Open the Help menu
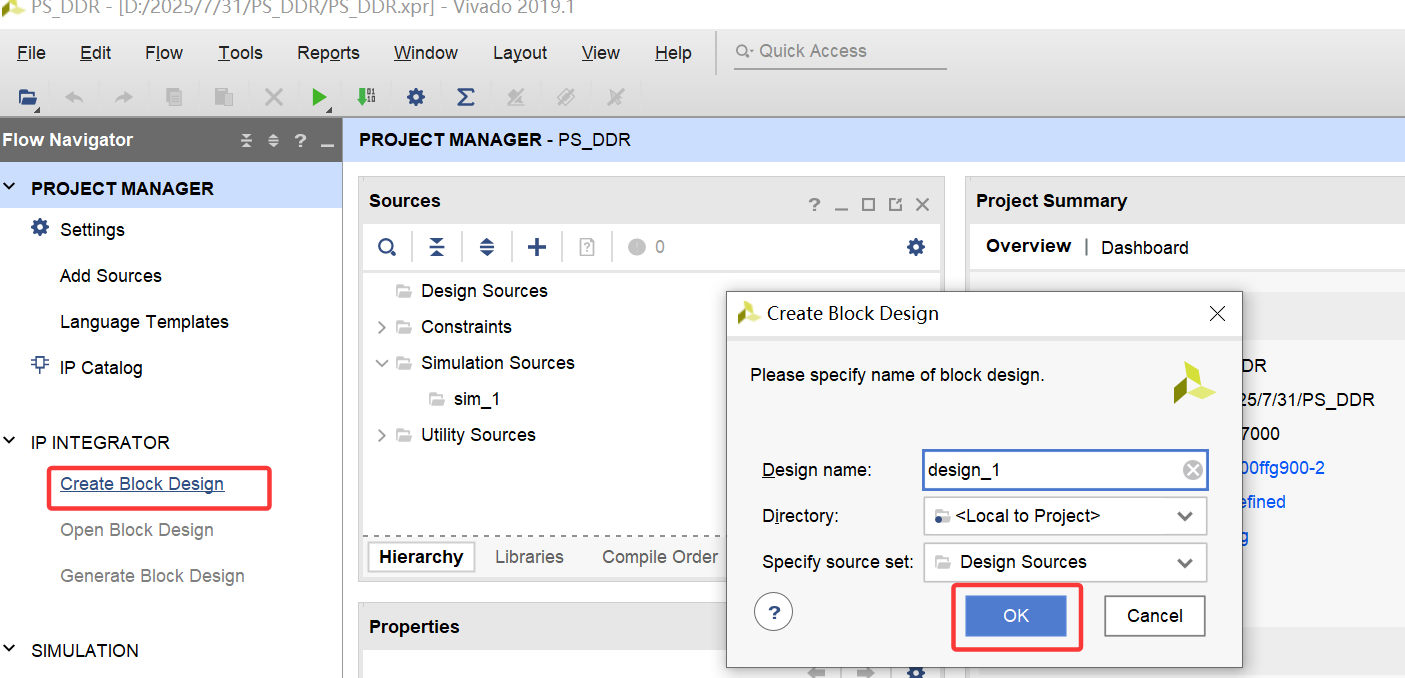This screenshot has height=678, width=1405. click(673, 53)
